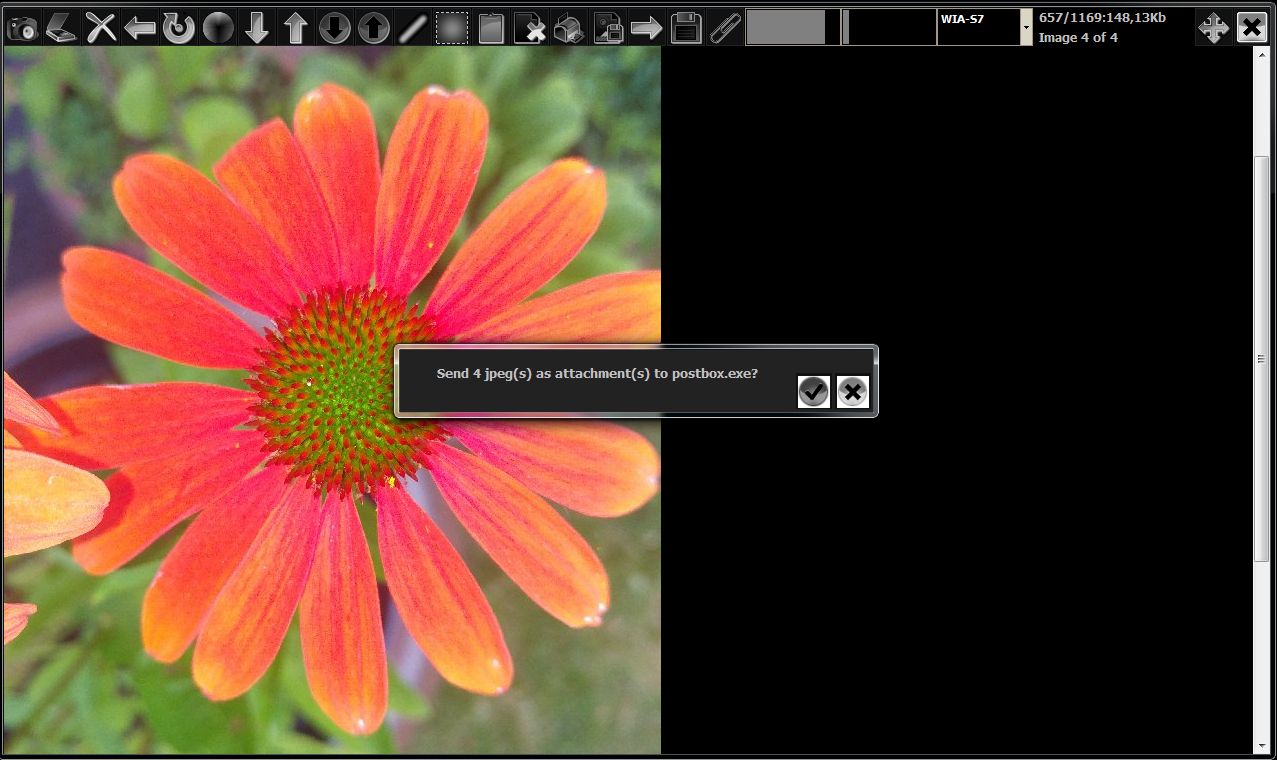Image resolution: width=1277 pixels, height=760 pixels.
Task: Open the WIA-S7 scanner source dropdown
Action: tap(1026, 27)
